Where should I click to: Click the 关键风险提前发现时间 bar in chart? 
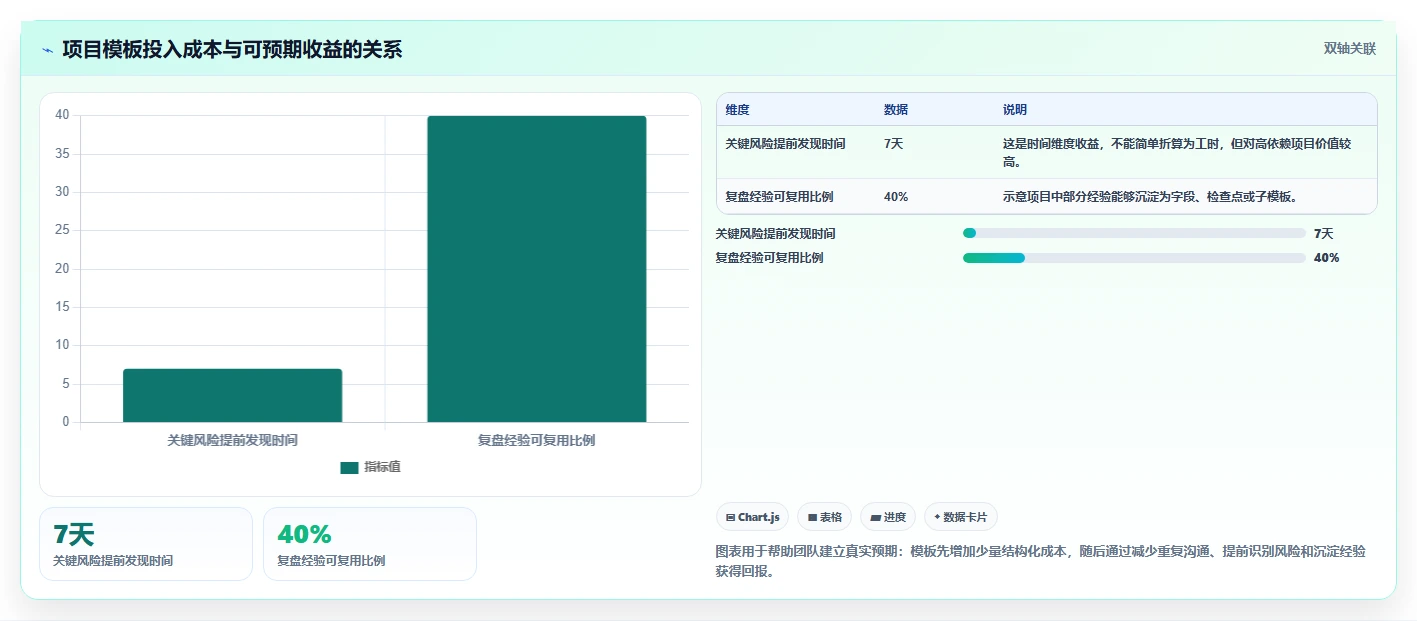pos(232,395)
